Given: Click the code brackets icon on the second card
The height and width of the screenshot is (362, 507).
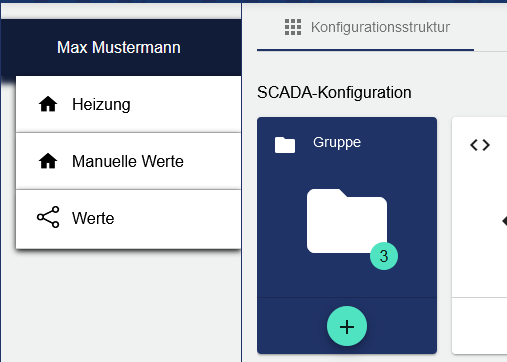Looking at the screenshot, I should [x=480, y=145].
